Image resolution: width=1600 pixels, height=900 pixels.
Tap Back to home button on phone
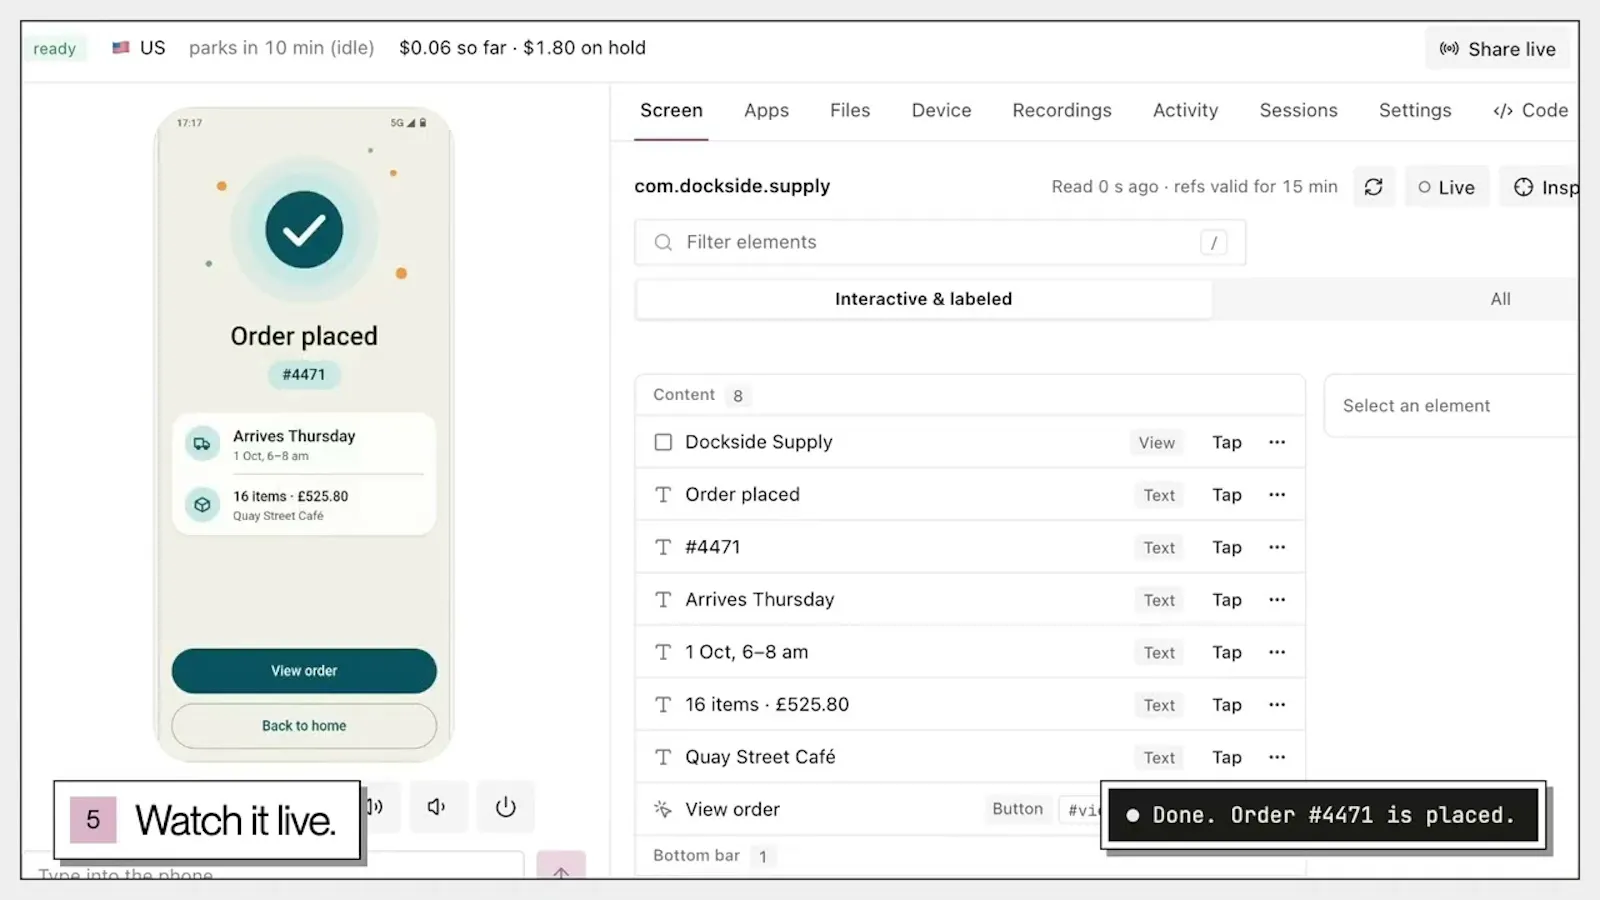pyautogui.click(x=304, y=726)
